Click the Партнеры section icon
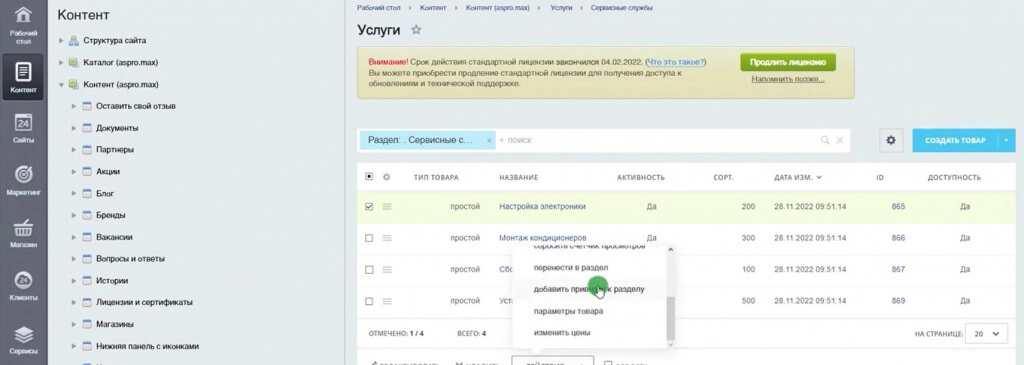1024x365 pixels. (x=87, y=150)
